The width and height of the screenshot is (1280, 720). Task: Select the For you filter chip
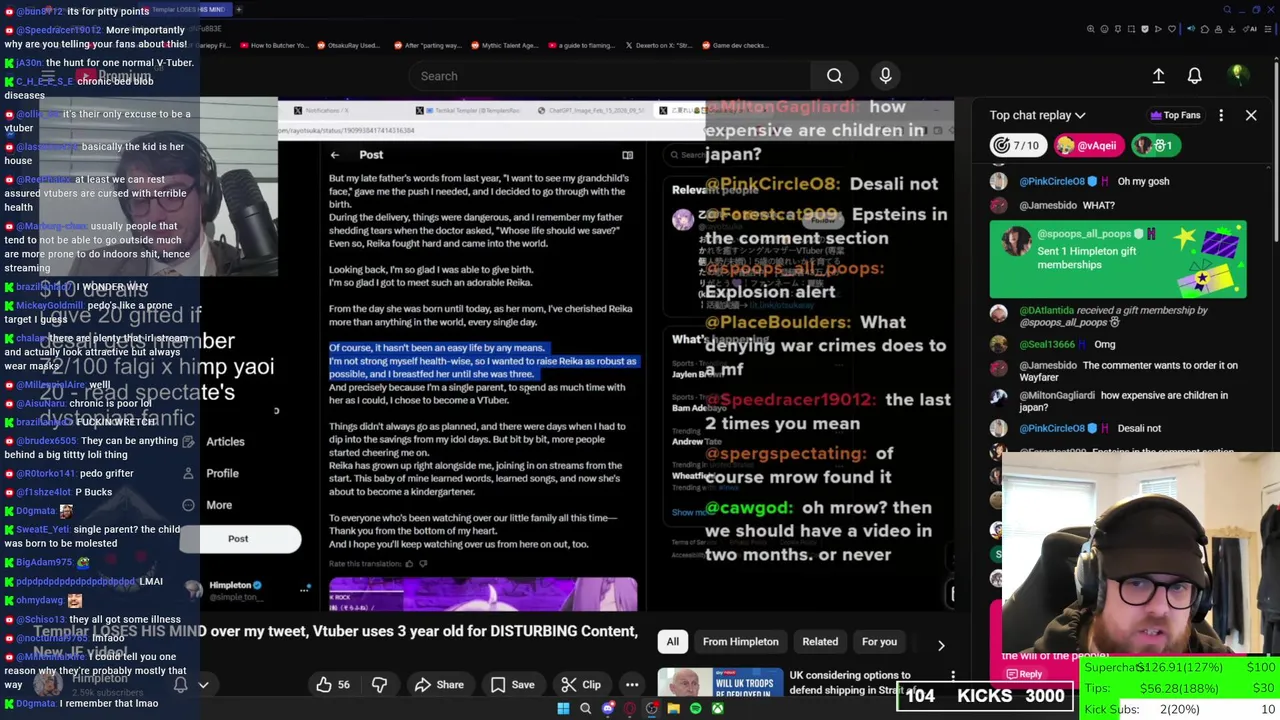pos(879,642)
